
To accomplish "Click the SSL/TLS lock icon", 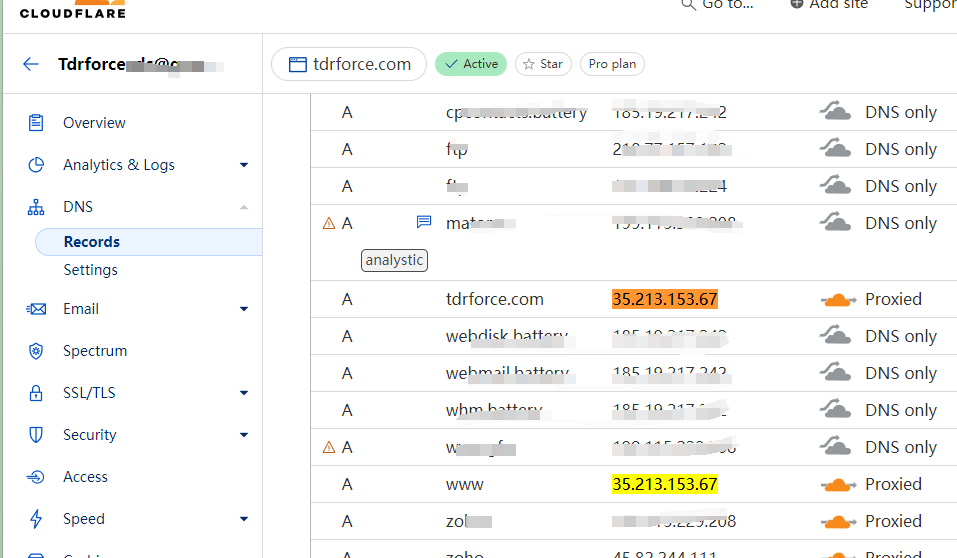I will click(x=36, y=393).
